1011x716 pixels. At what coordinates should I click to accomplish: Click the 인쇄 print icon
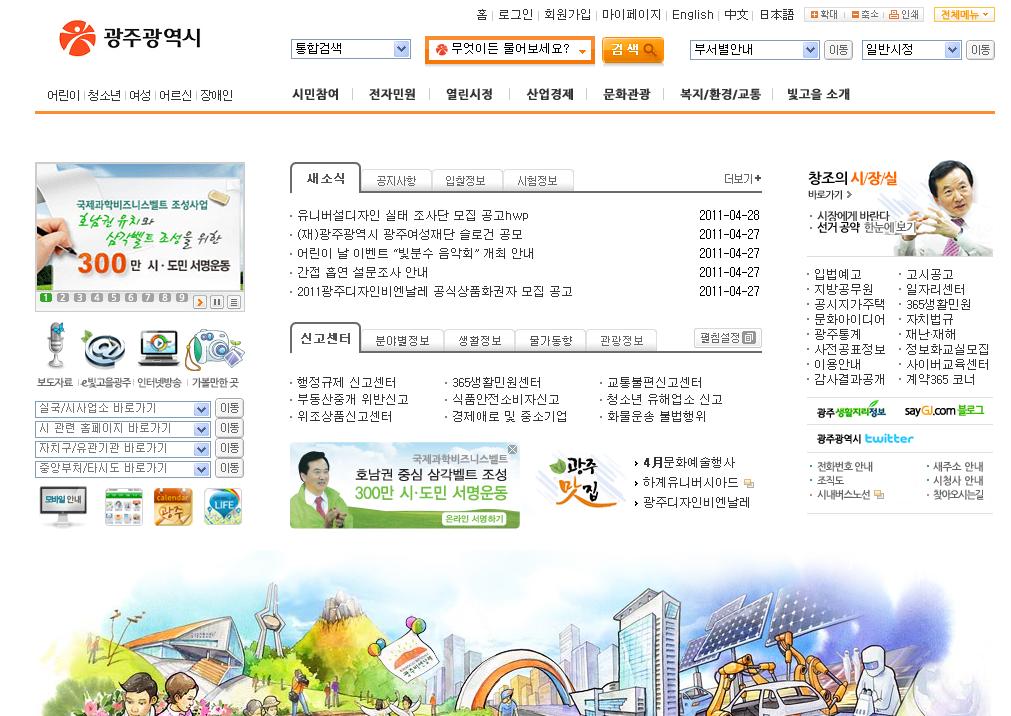905,15
